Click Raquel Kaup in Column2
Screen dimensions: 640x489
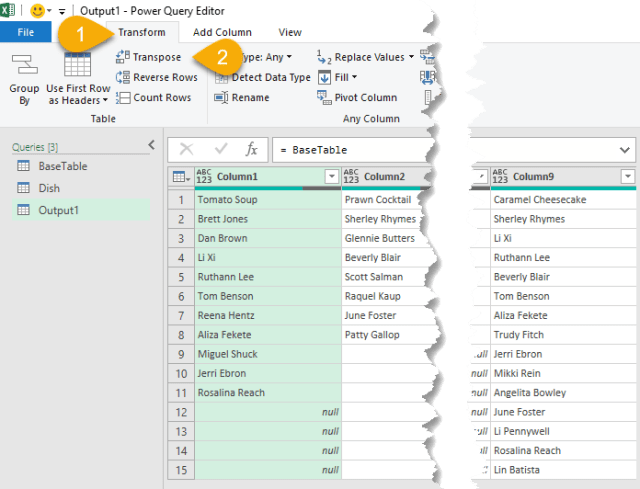pyautogui.click(x=386, y=296)
